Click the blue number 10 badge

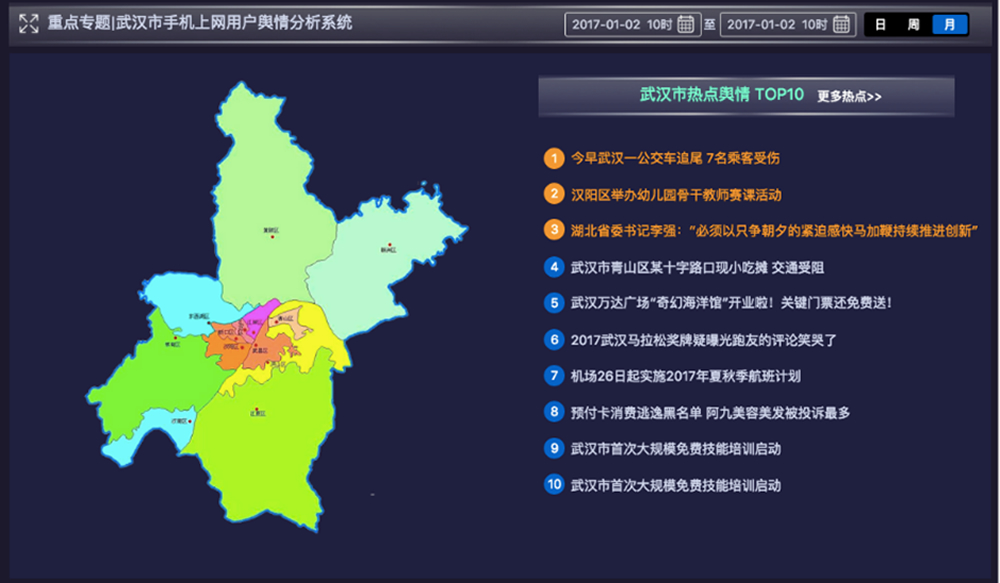553,485
